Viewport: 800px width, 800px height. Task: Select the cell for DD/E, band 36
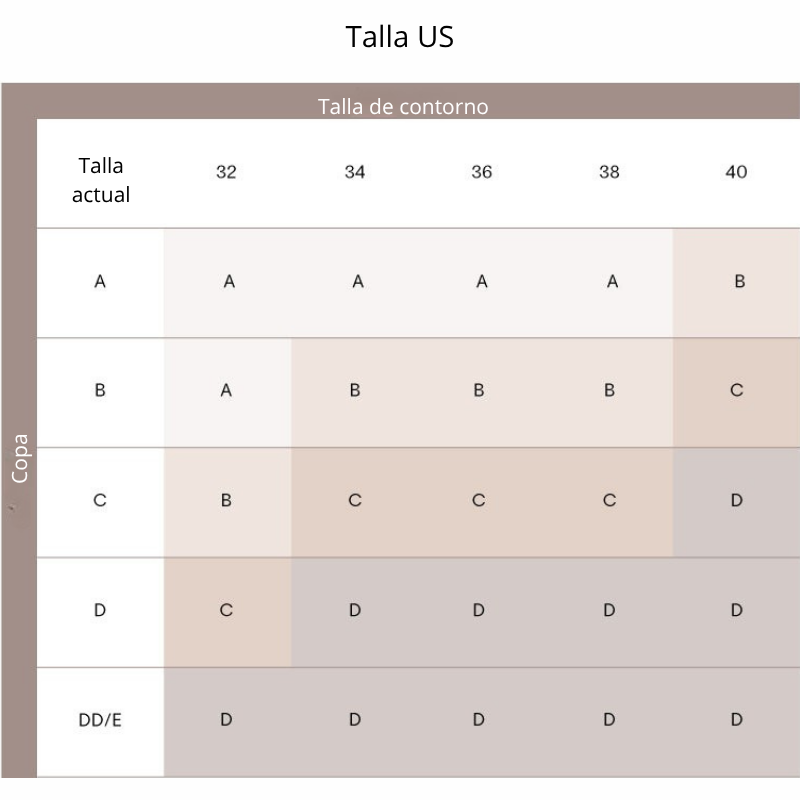point(479,720)
